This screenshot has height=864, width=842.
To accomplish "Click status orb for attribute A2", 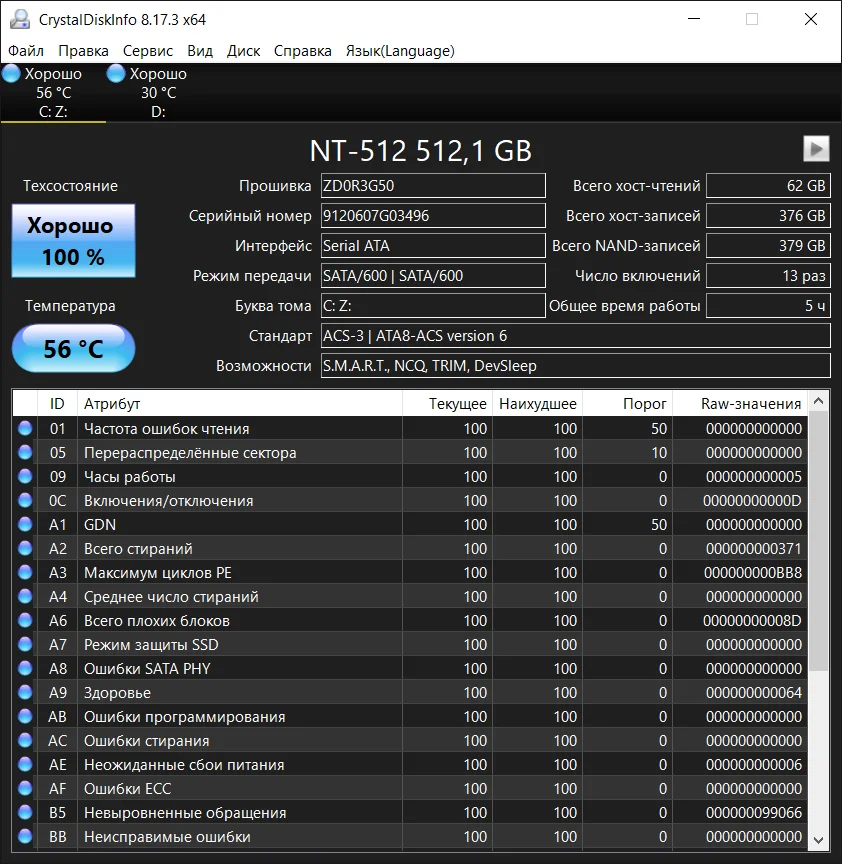I will click(x=25, y=548).
